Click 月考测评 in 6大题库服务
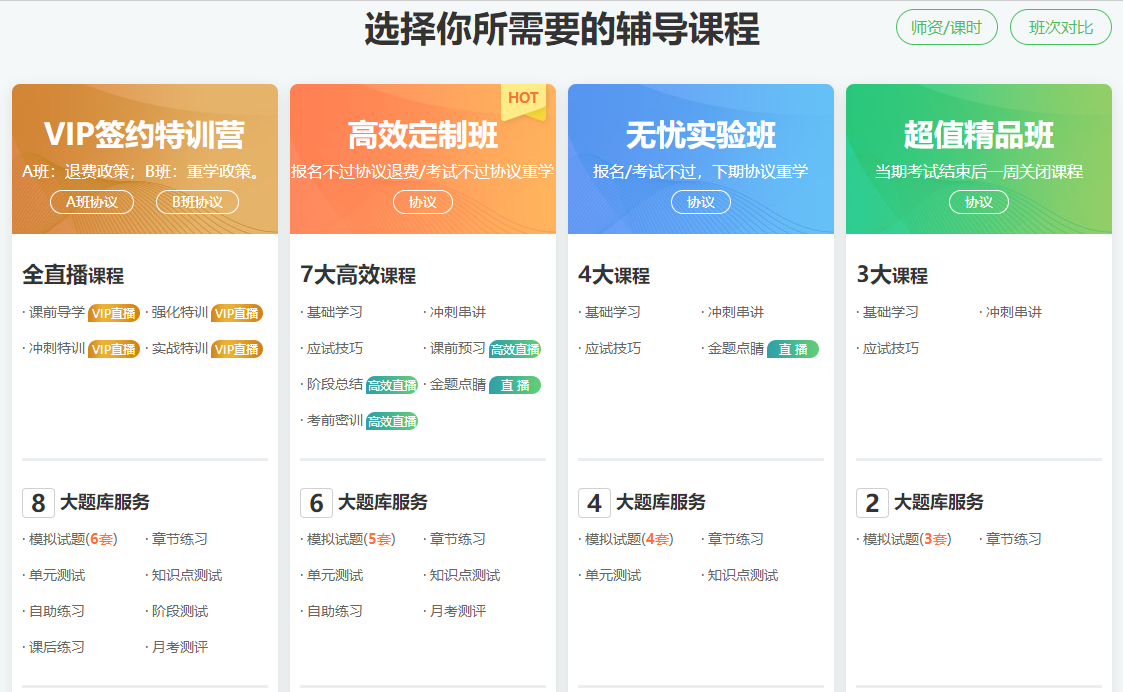The image size is (1123, 692). (x=458, y=611)
